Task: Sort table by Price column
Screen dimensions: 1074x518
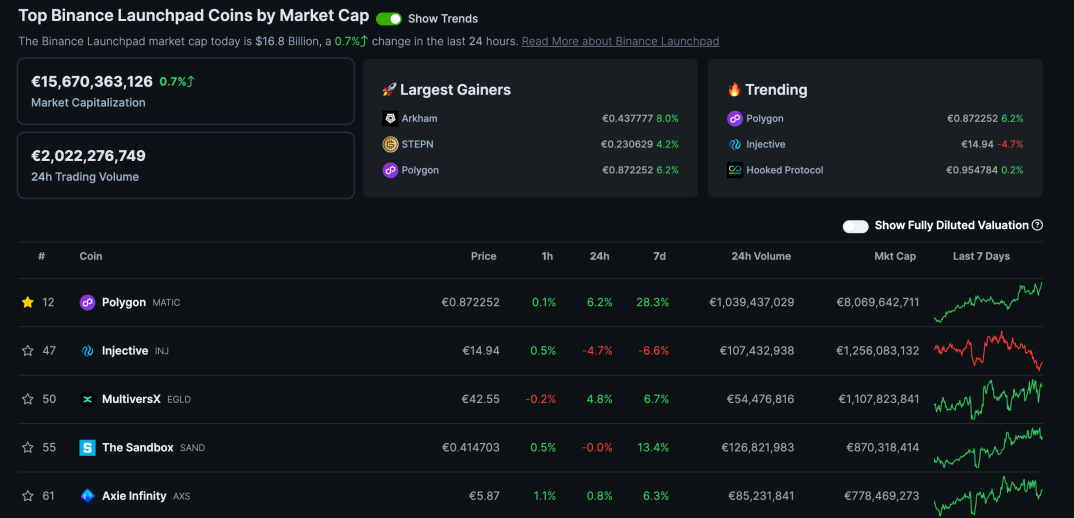Action: pyautogui.click(x=484, y=256)
